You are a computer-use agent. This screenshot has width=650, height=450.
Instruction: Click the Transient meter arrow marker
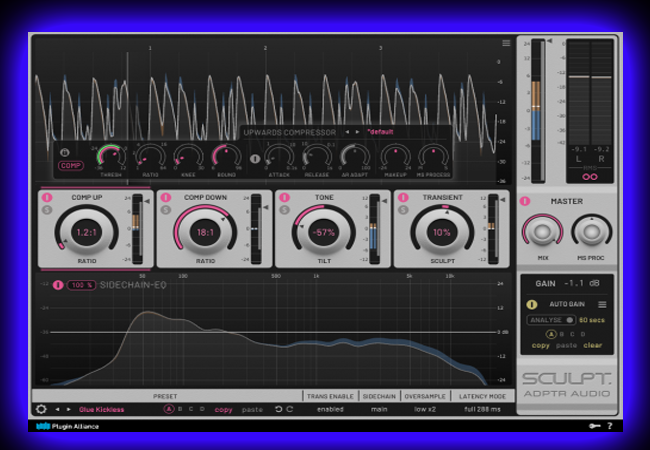click(x=503, y=200)
